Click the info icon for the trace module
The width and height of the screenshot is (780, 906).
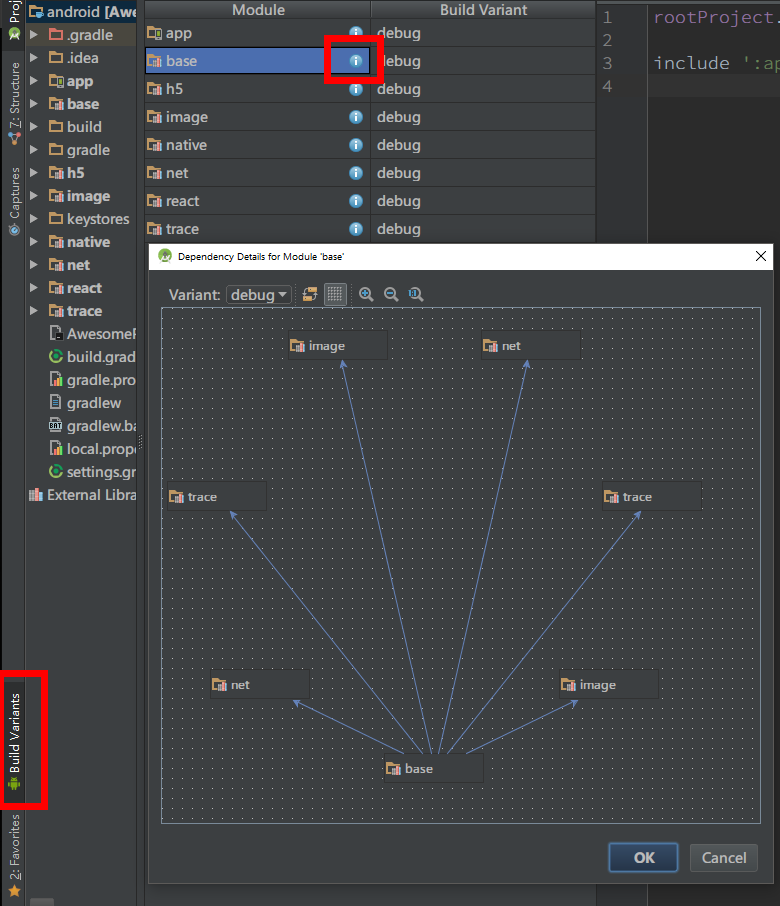coord(356,229)
